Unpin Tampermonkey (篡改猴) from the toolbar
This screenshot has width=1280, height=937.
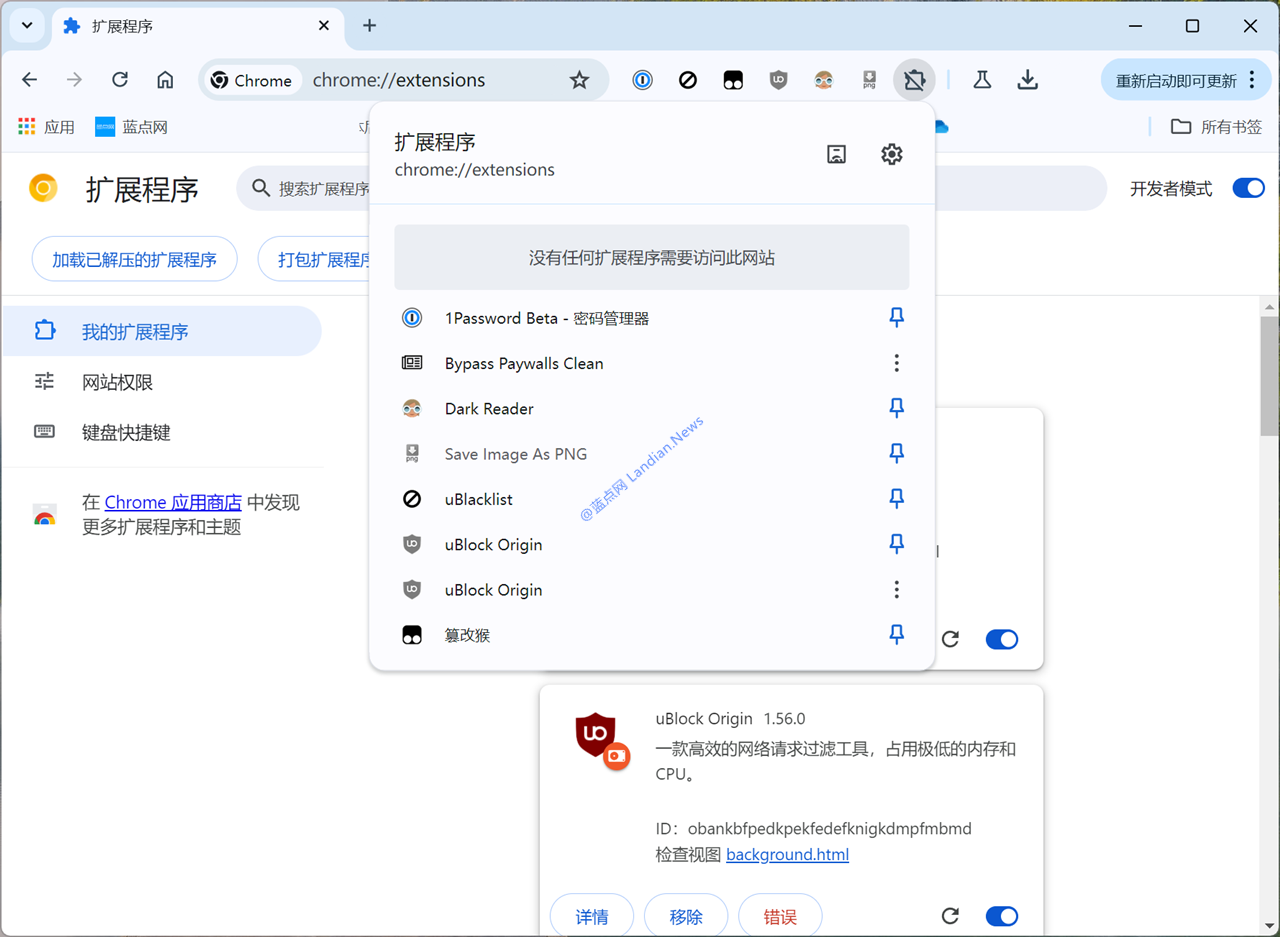[x=897, y=635]
